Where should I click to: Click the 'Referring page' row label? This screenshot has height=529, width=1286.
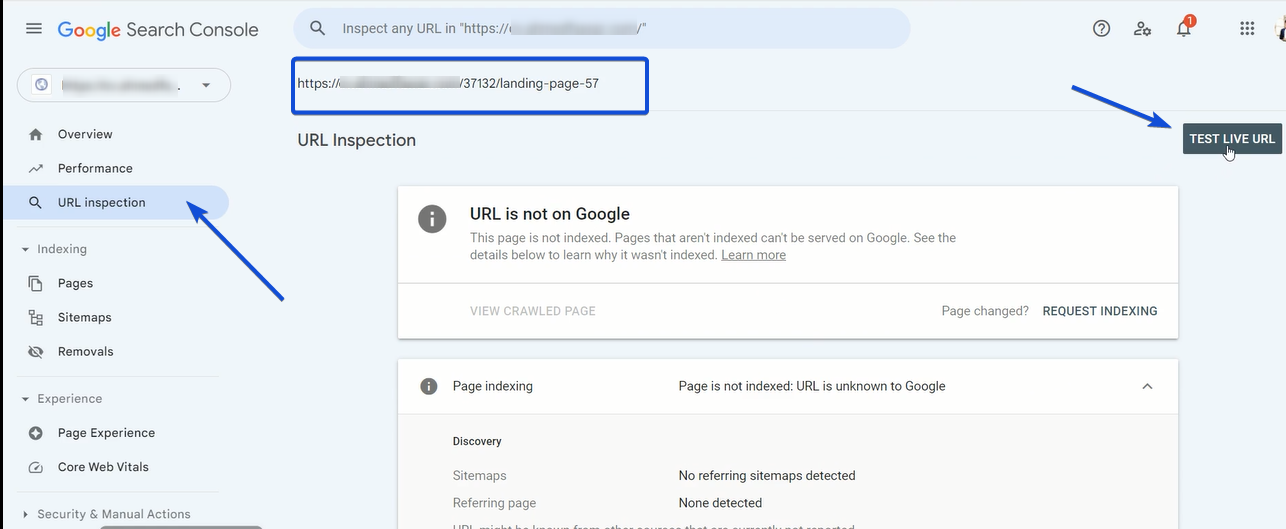coord(494,503)
